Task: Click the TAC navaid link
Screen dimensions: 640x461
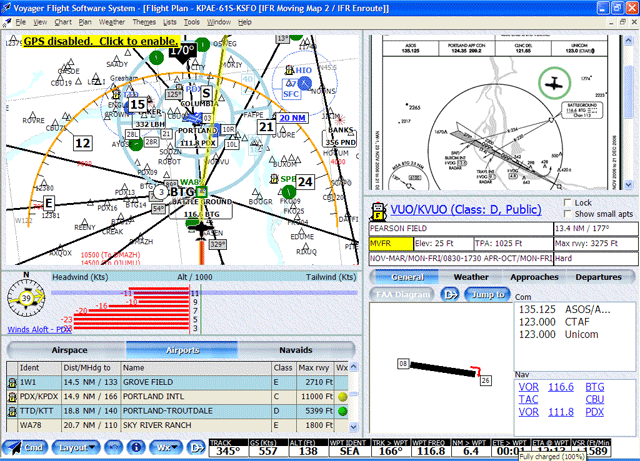Action: (x=528, y=399)
